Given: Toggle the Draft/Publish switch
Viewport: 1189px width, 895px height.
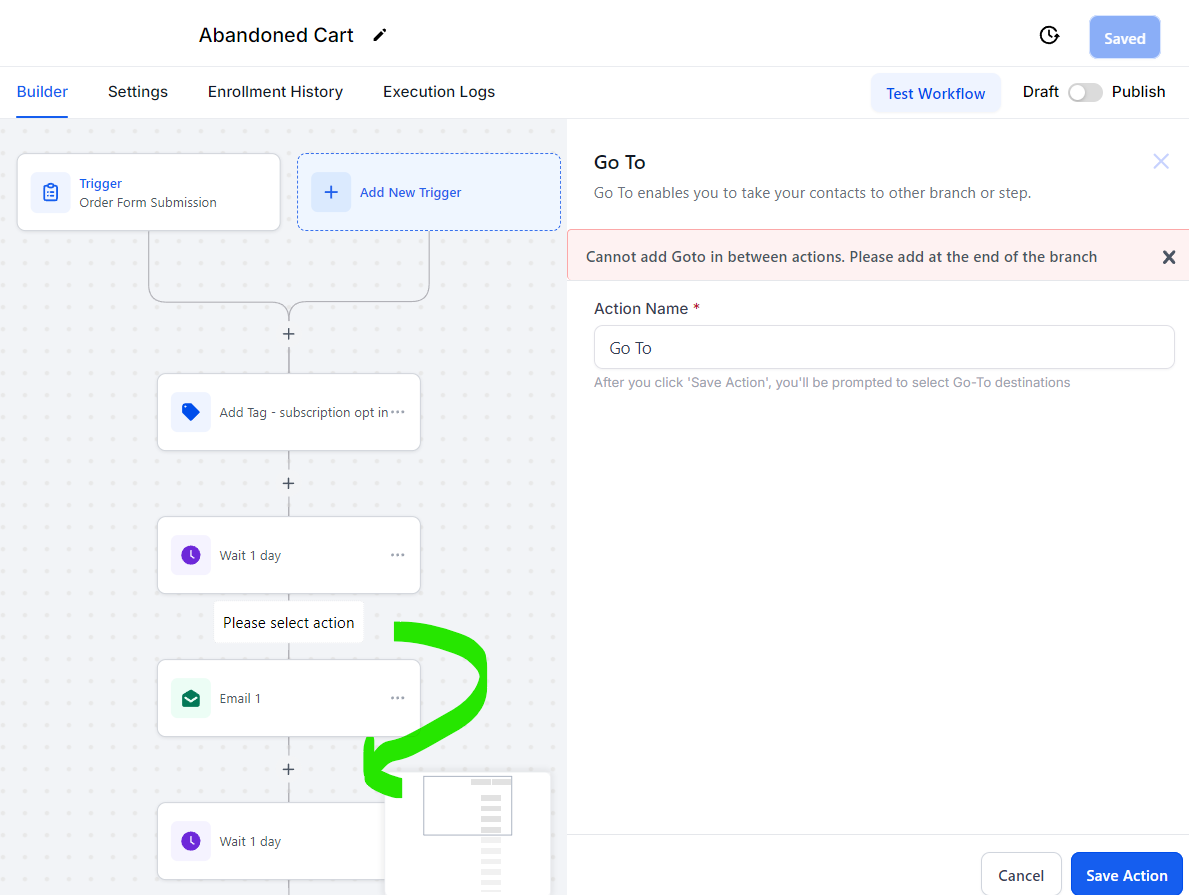Looking at the screenshot, I should pyautogui.click(x=1085, y=93).
